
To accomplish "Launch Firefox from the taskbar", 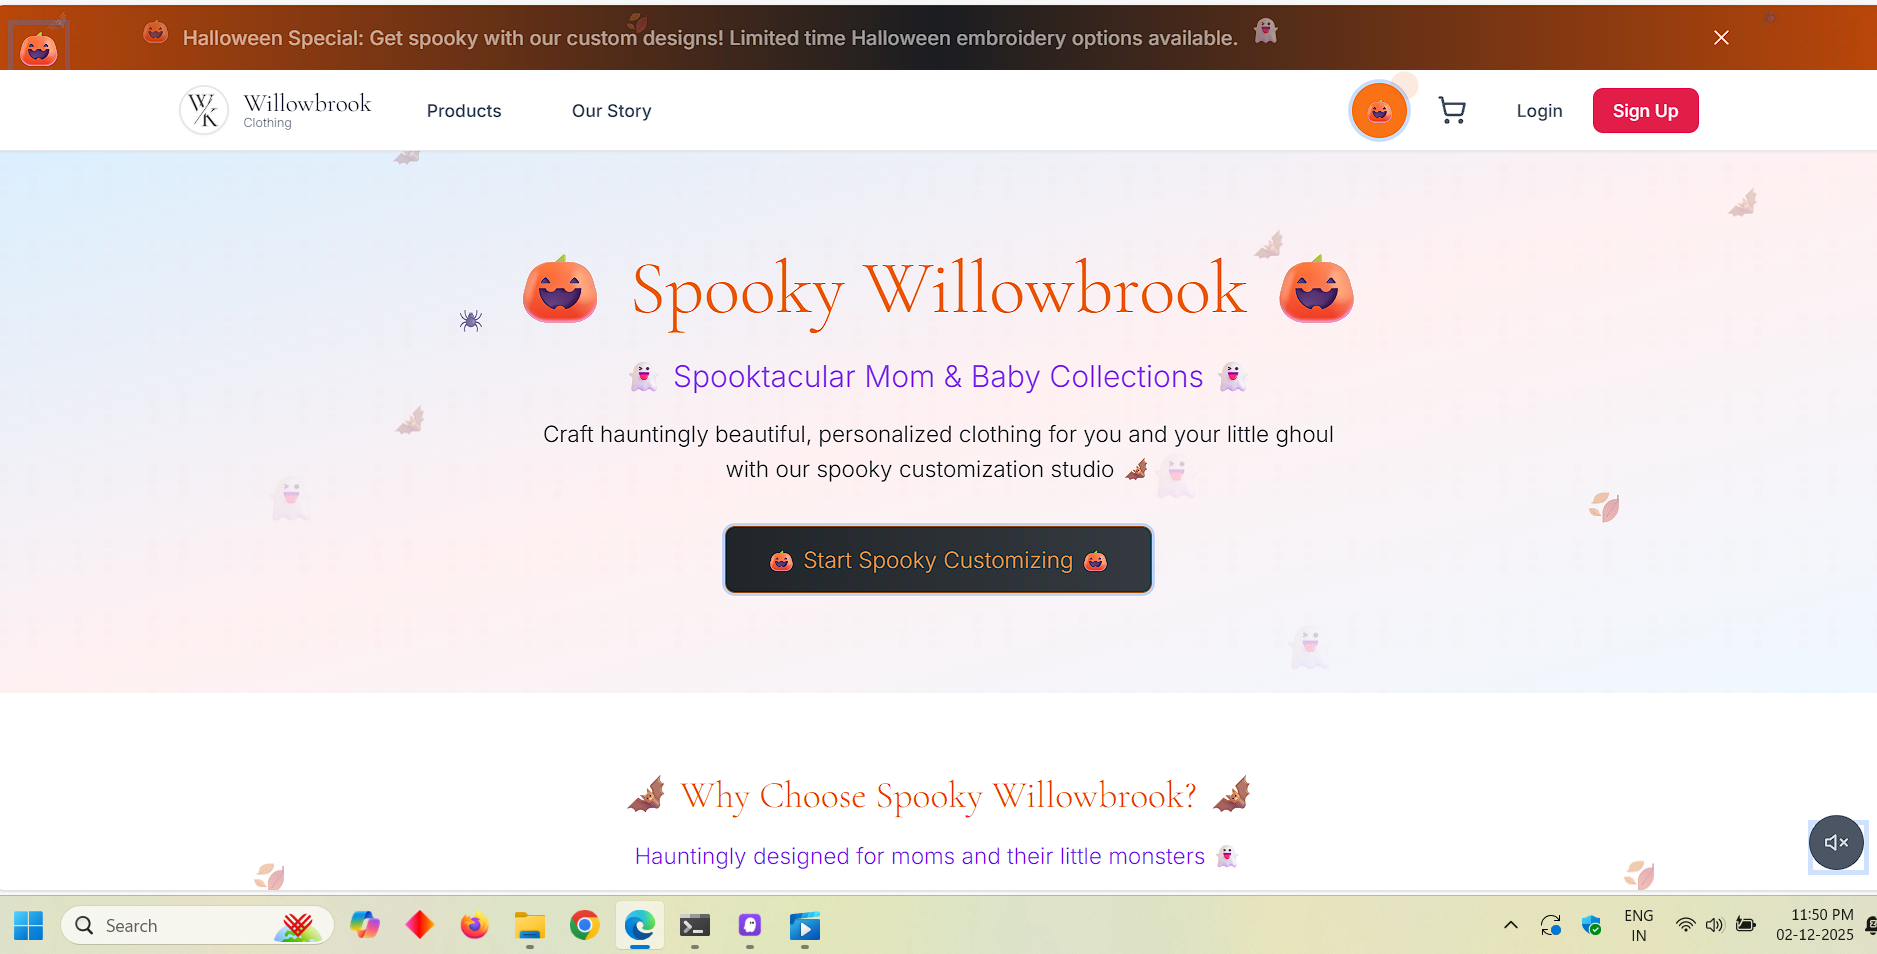I will click(474, 926).
